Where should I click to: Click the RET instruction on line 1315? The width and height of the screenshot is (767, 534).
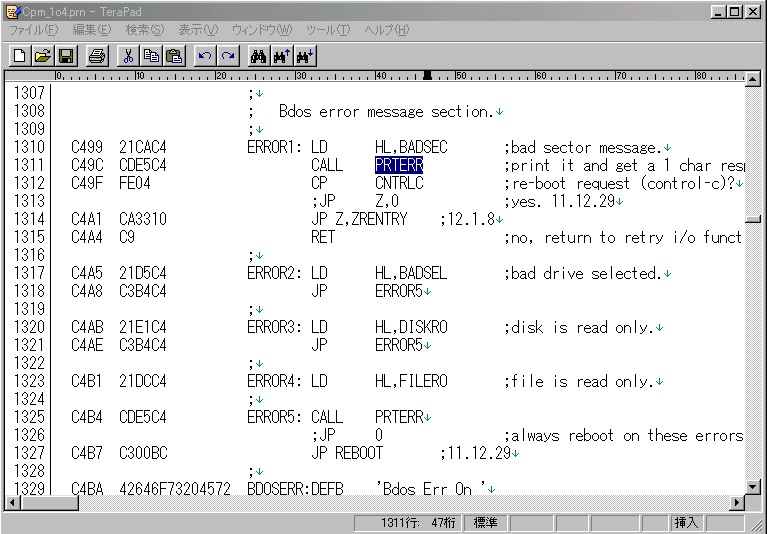(323, 237)
